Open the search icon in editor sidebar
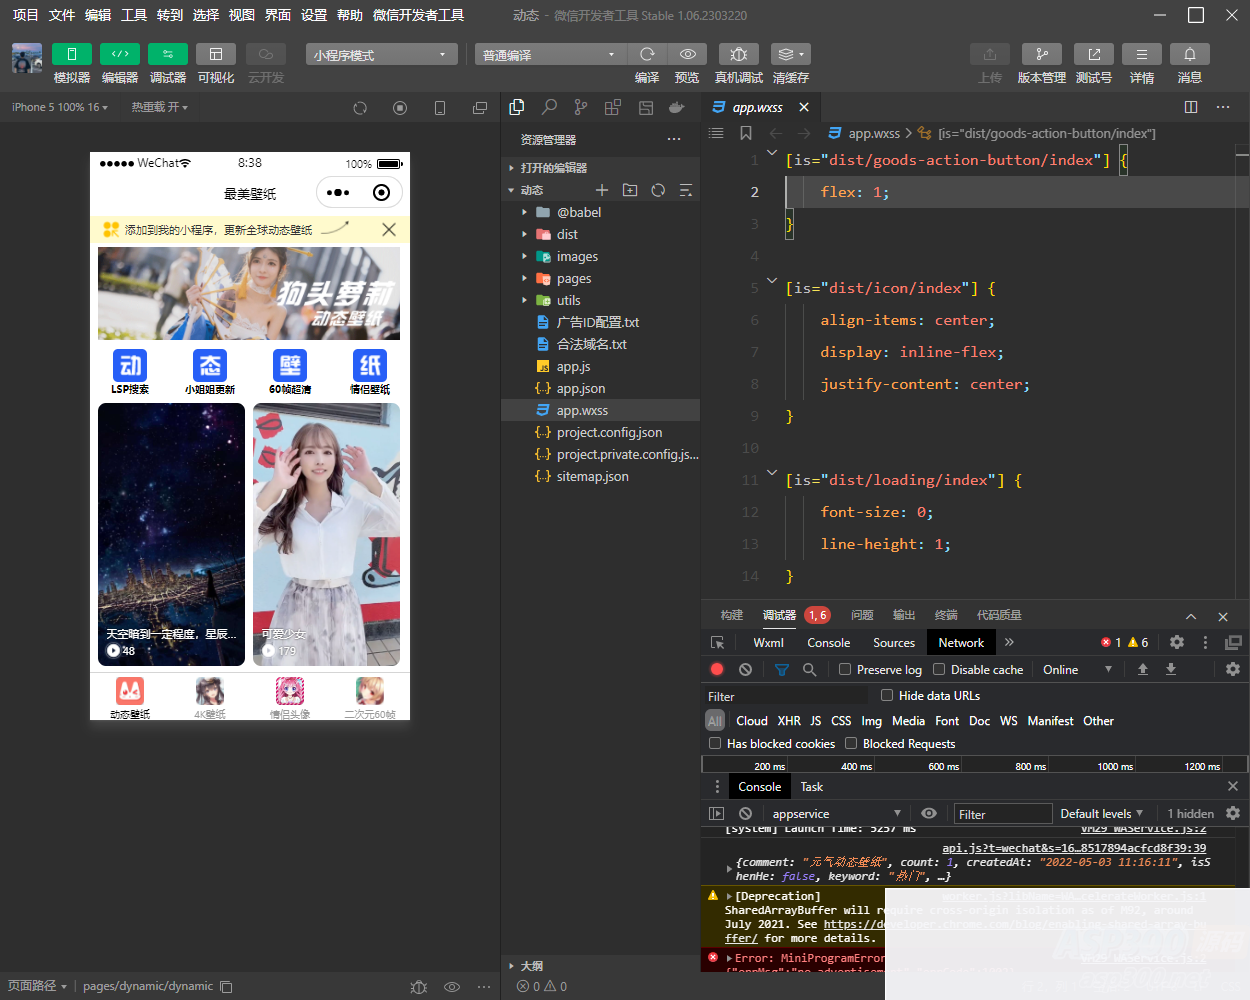Screen dimensions: 1250x1000 pos(549,107)
